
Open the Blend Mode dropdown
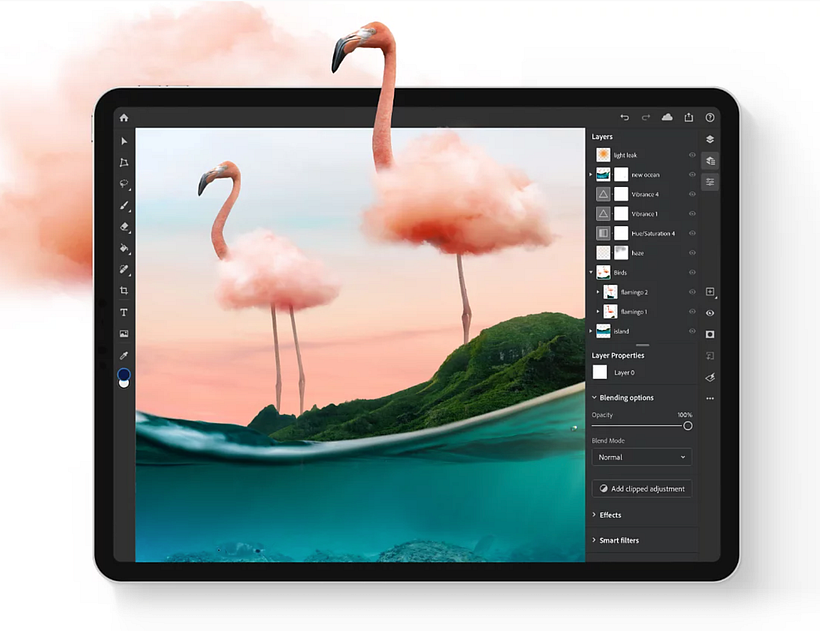point(641,457)
